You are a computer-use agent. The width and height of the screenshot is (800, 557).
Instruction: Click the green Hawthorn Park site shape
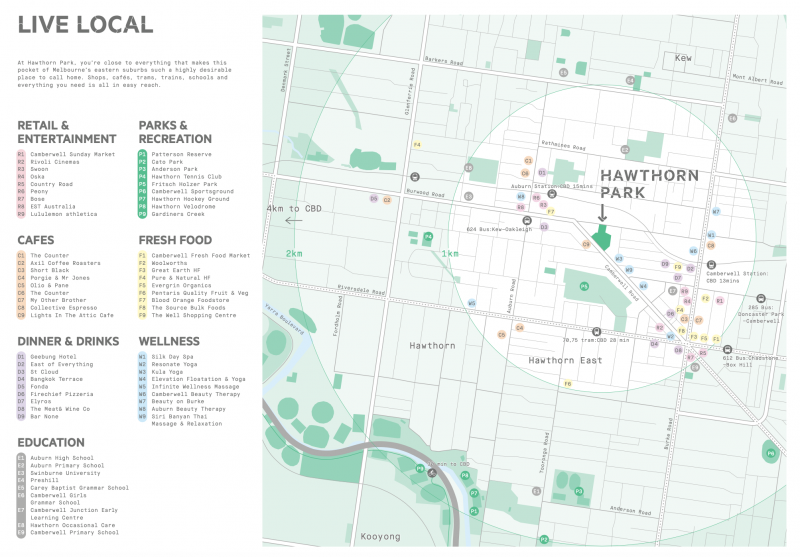coord(602,238)
